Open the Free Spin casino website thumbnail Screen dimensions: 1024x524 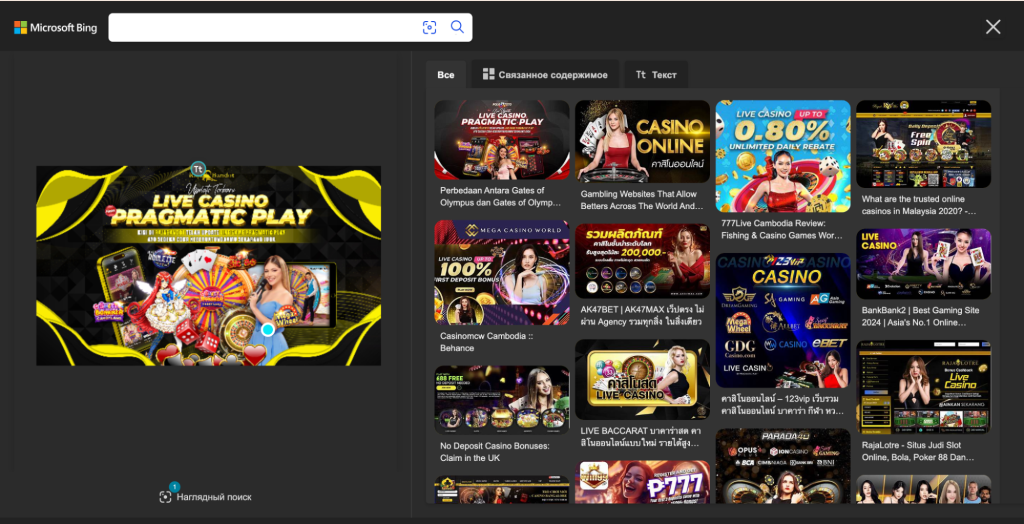pos(923,144)
